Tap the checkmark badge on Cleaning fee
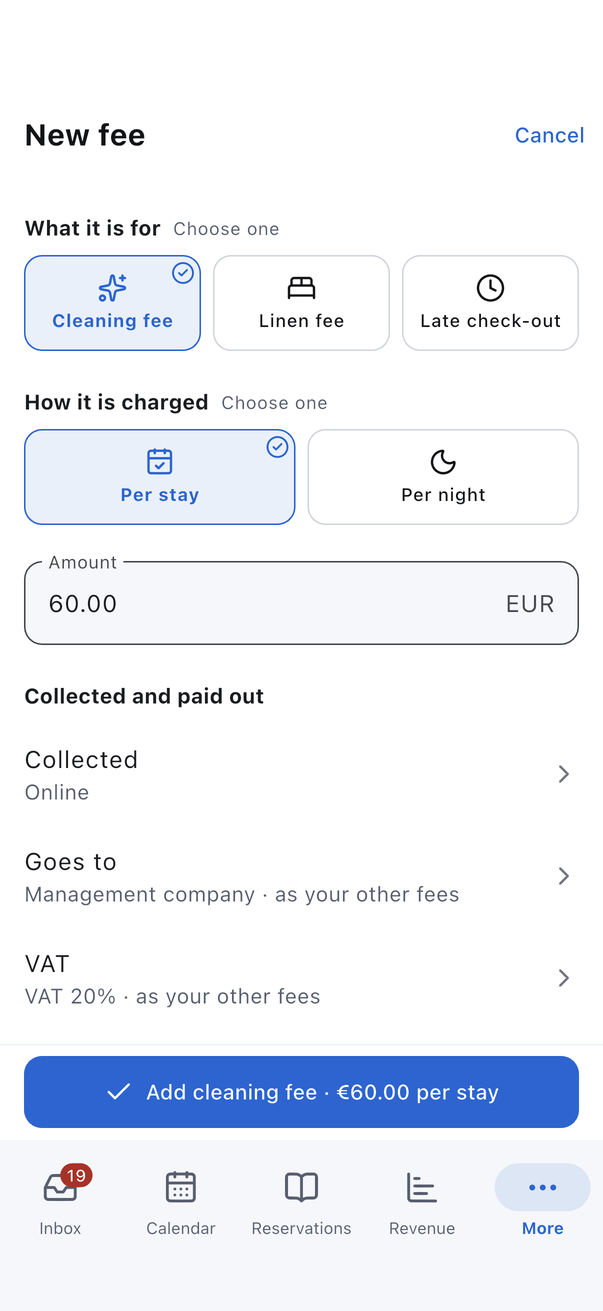603x1311 pixels. [x=183, y=273]
